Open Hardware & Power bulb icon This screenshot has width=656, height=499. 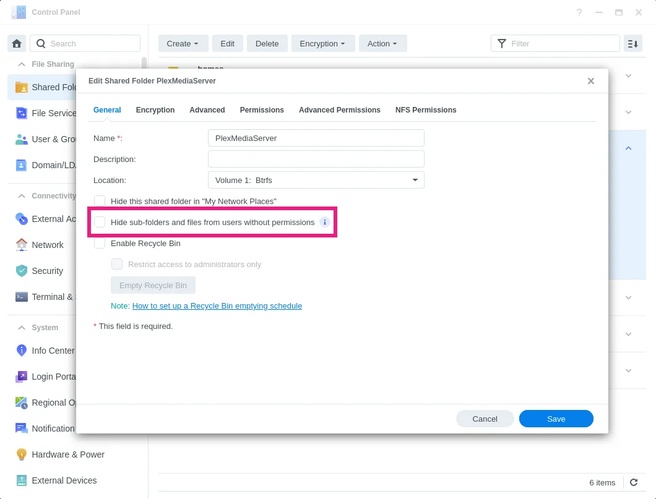[x=21, y=454]
